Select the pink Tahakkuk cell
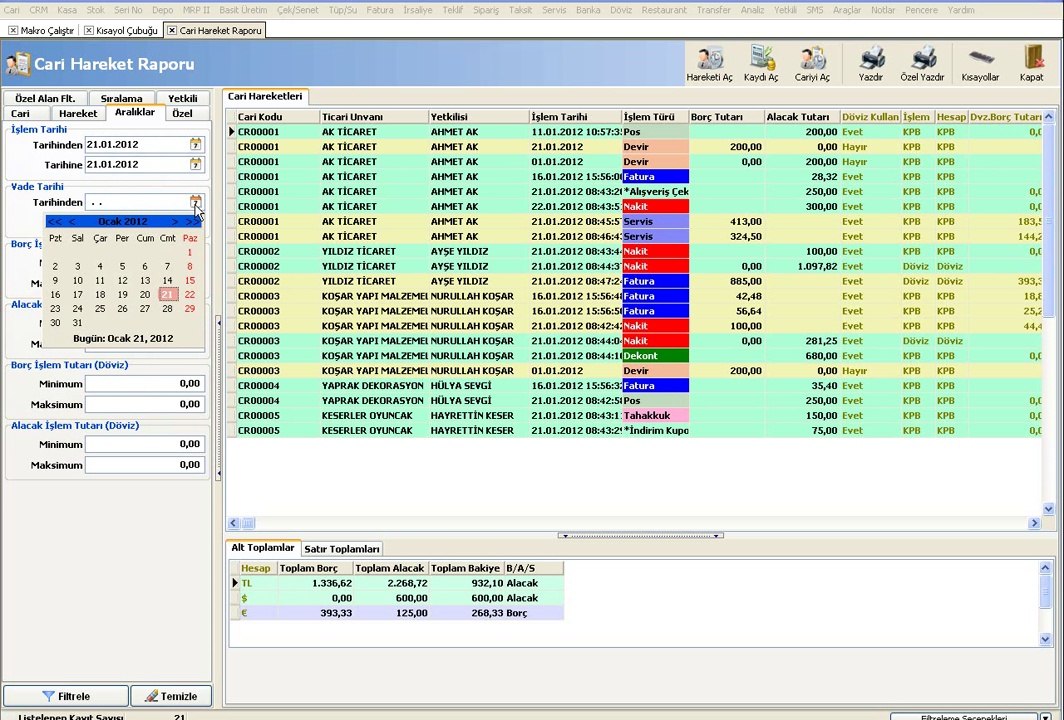This screenshot has width=1064, height=720. coord(656,415)
